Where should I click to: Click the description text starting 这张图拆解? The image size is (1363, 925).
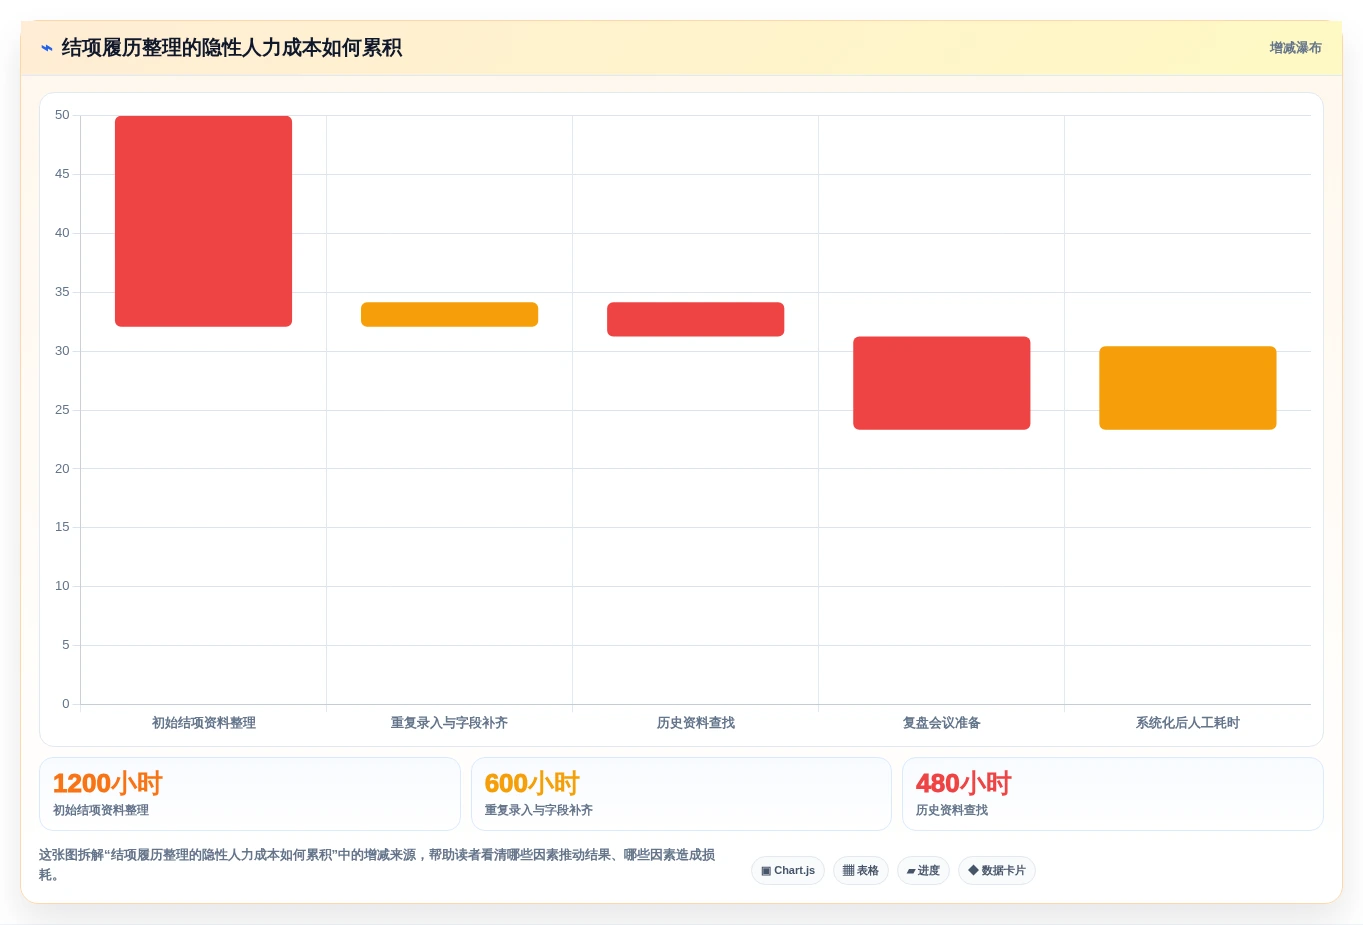[x=377, y=865]
